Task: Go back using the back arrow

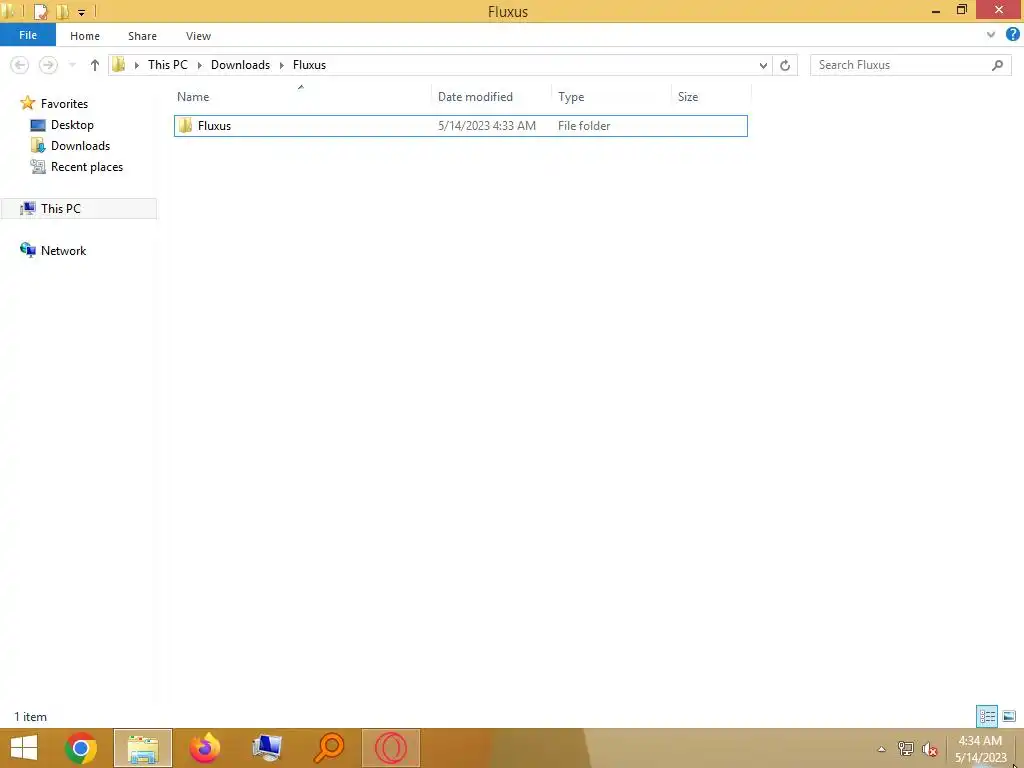Action: coord(20,65)
